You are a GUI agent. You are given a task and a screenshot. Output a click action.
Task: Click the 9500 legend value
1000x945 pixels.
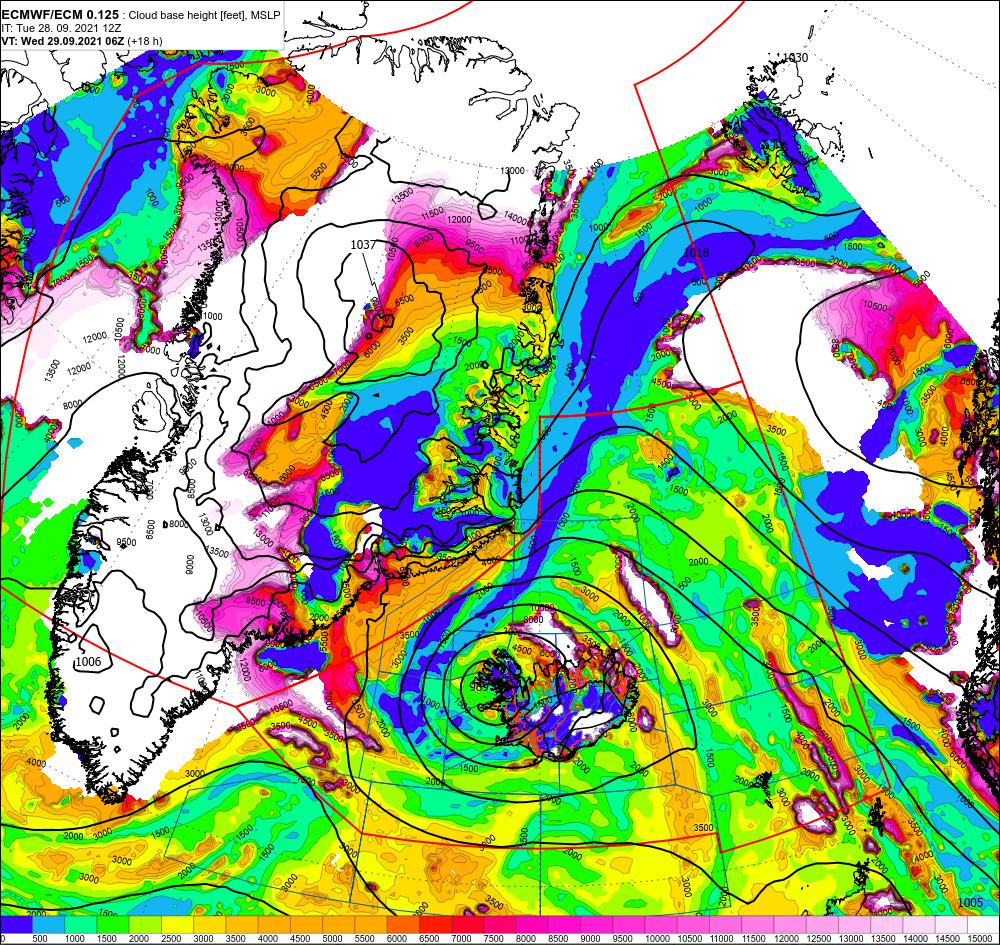pyautogui.click(x=622, y=939)
